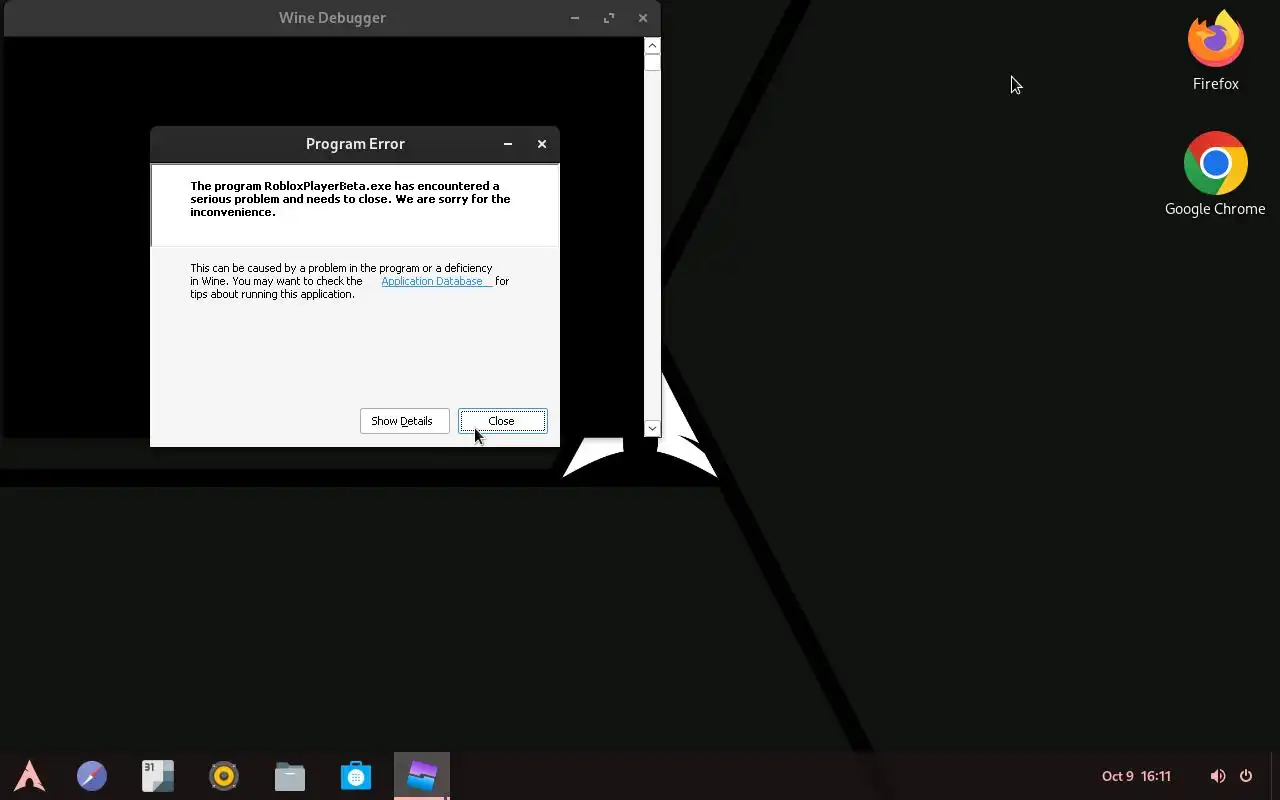The width and height of the screenshot is (1280, 800).
Task: Minimize the Wine Debugger window
Action: [575, 18]
